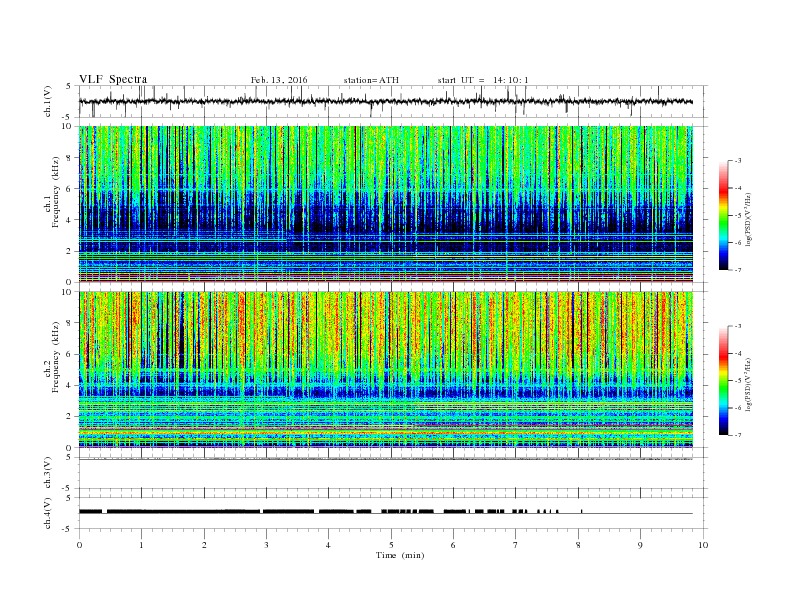Click time axis tick label "5"

point(391,545)
